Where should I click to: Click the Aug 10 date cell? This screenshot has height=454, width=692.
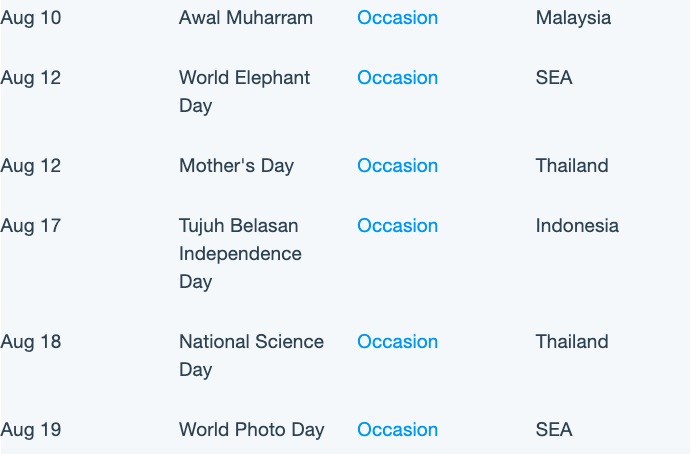tap(30, 18)
